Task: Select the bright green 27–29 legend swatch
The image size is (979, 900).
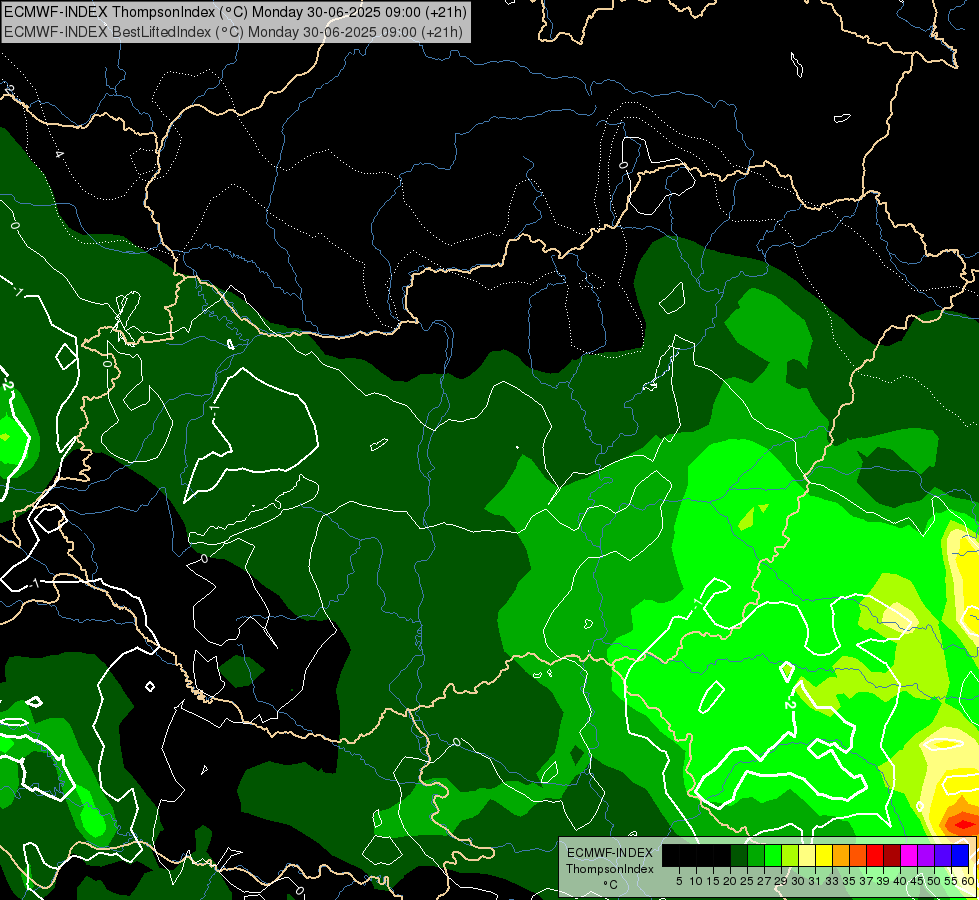Action: click(773, 855)
